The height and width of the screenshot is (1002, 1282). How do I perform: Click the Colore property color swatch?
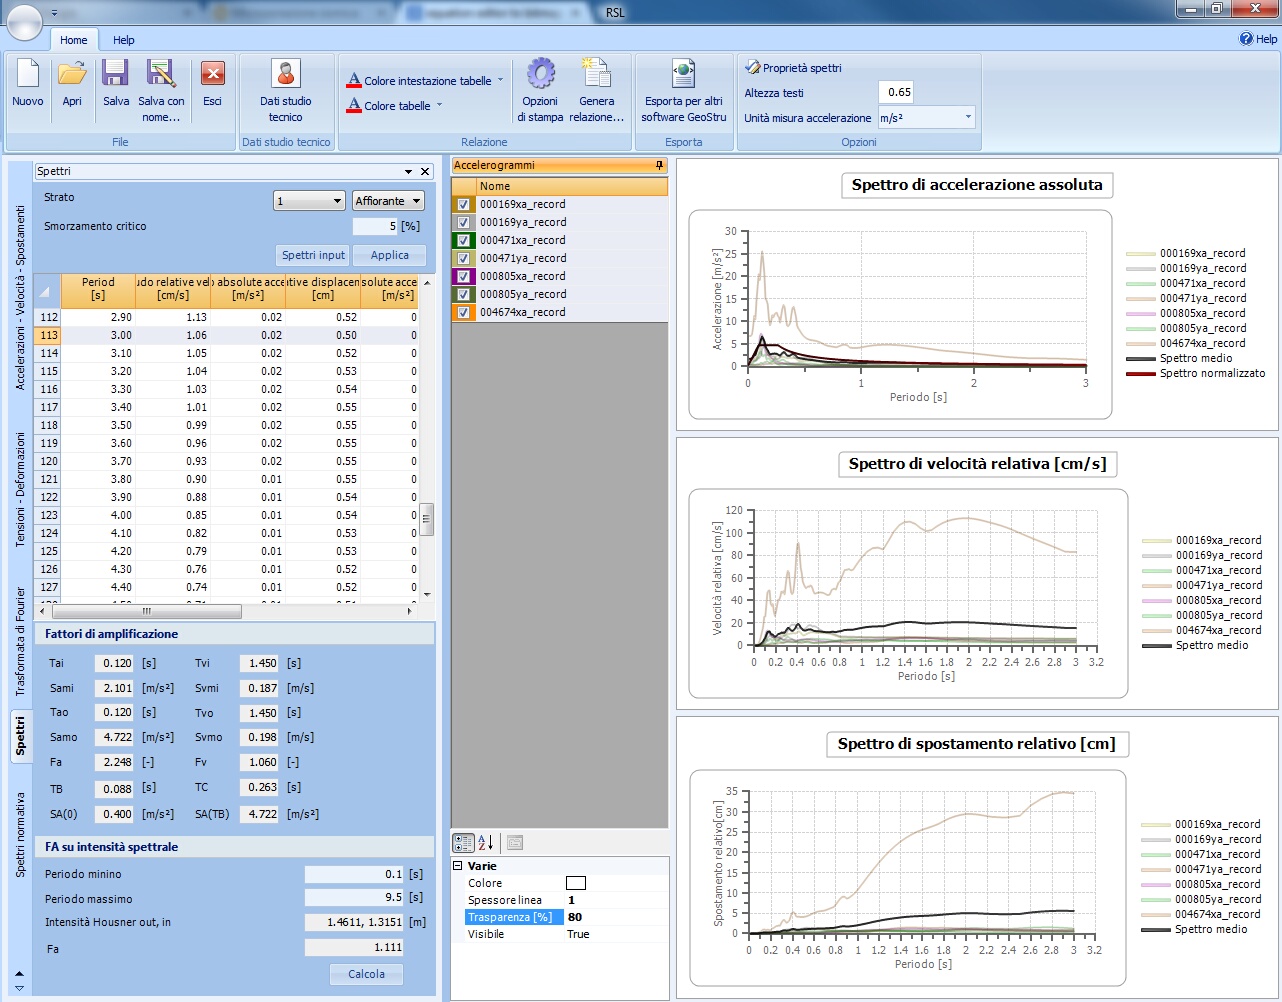pyautogui.click(x=576, y=883)
